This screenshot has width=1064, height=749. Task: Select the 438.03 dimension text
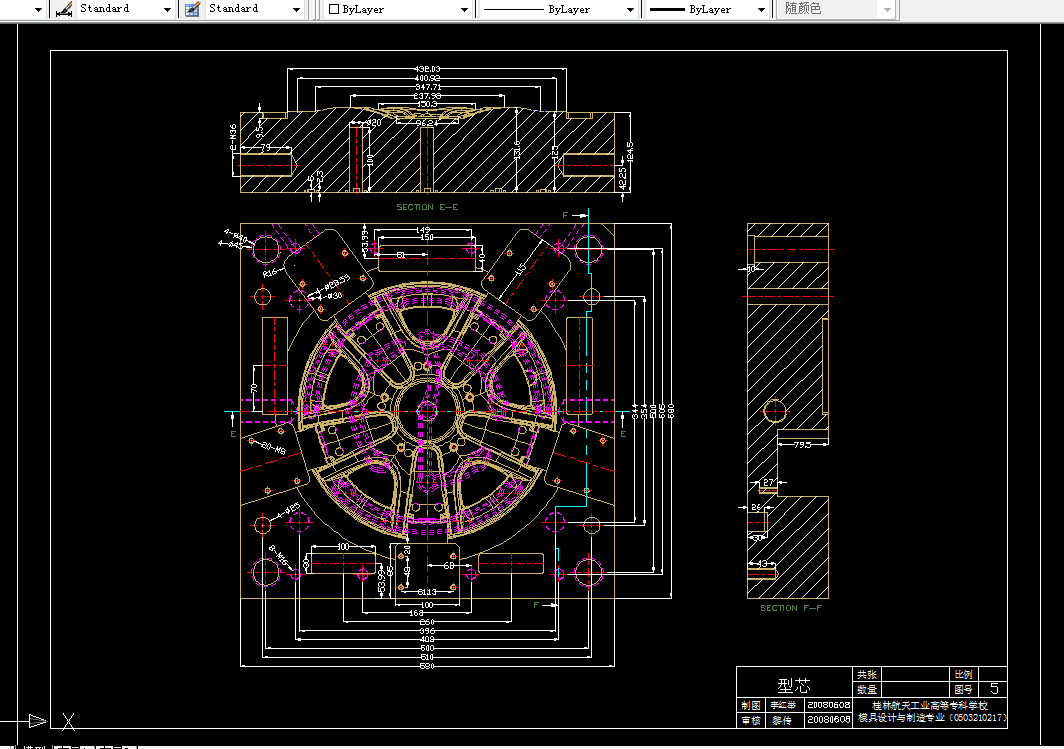428,69
